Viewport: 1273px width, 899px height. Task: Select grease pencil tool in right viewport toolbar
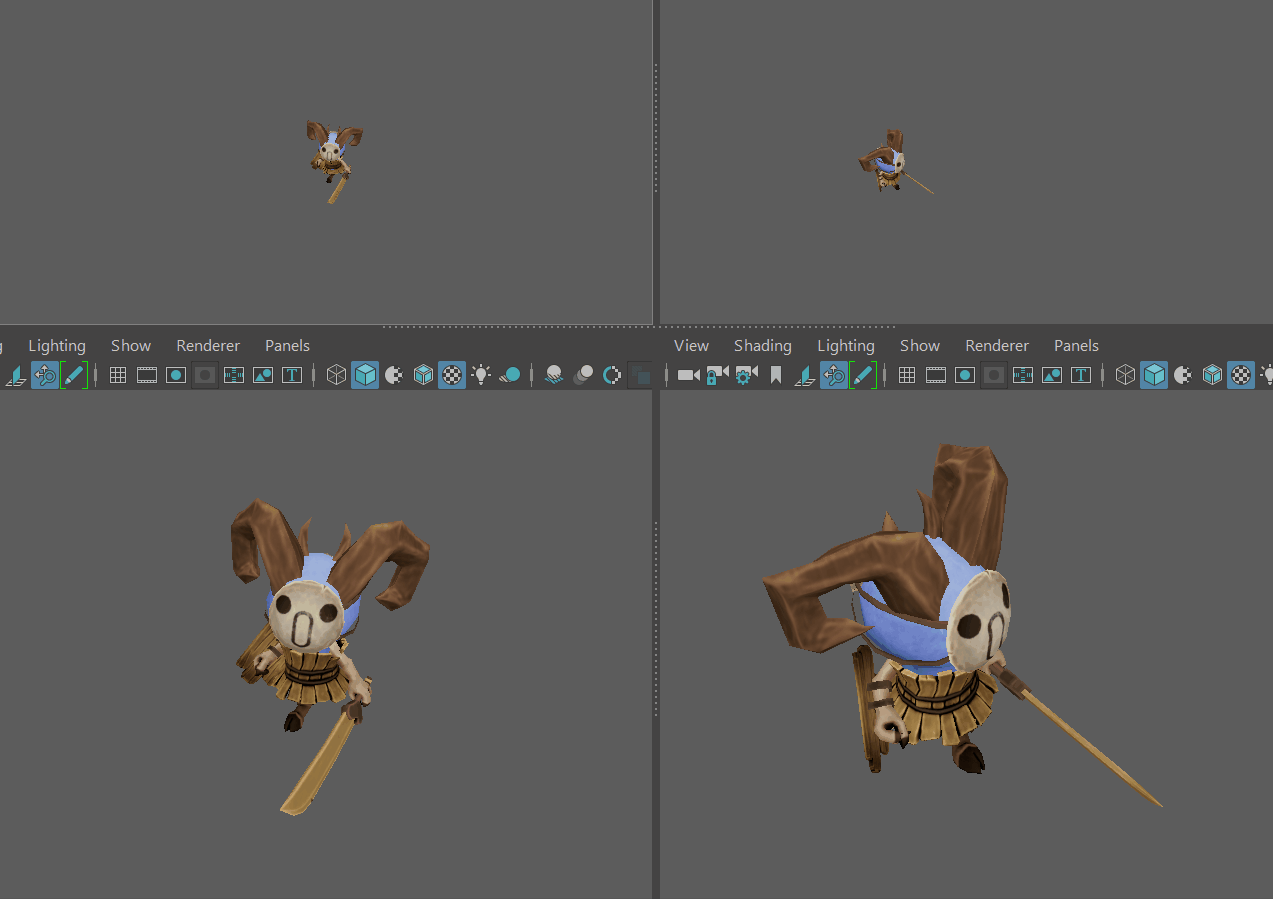pos(863,376)
